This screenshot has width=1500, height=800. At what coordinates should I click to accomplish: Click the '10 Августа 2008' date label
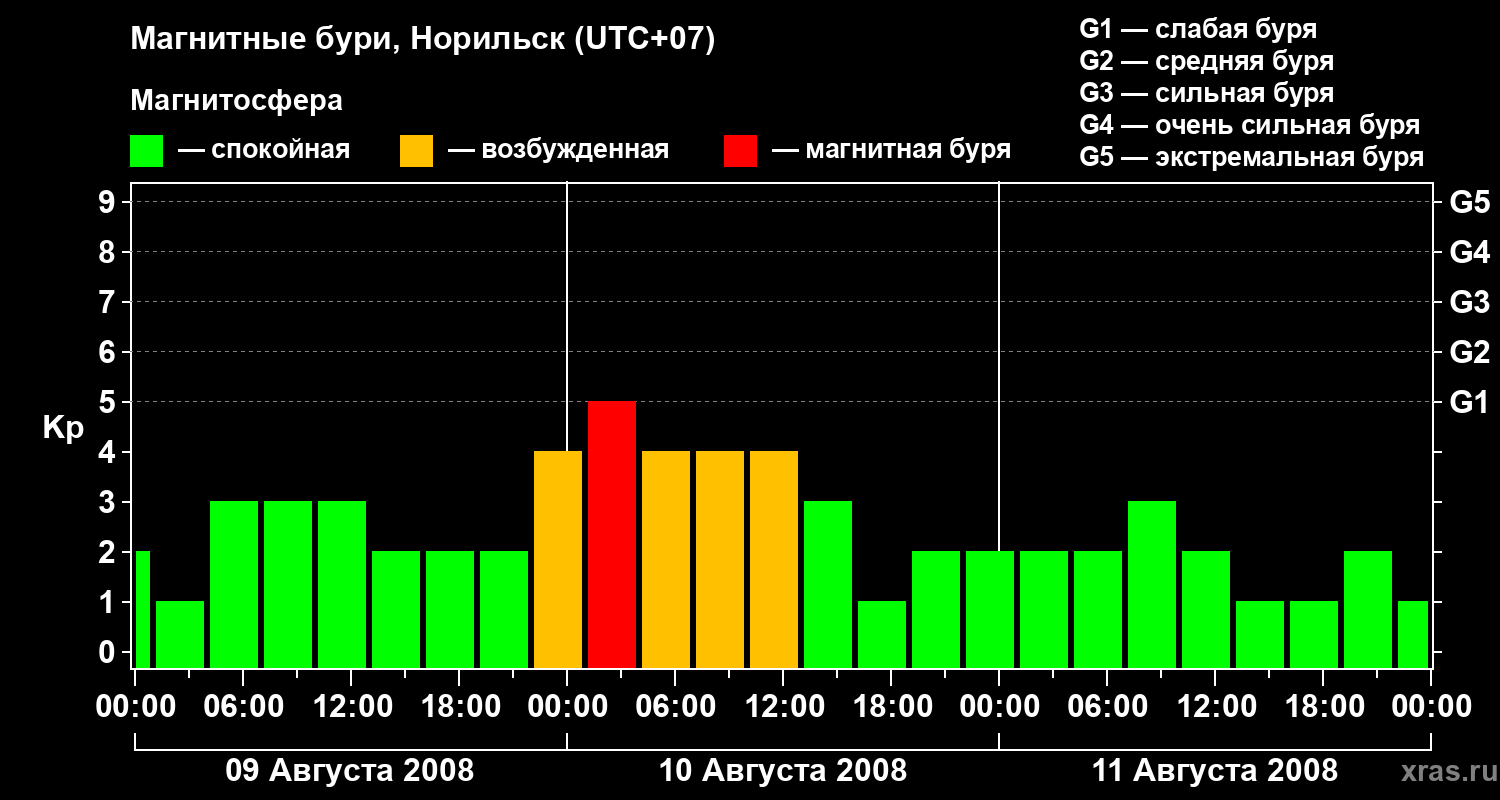coord(783,771)
